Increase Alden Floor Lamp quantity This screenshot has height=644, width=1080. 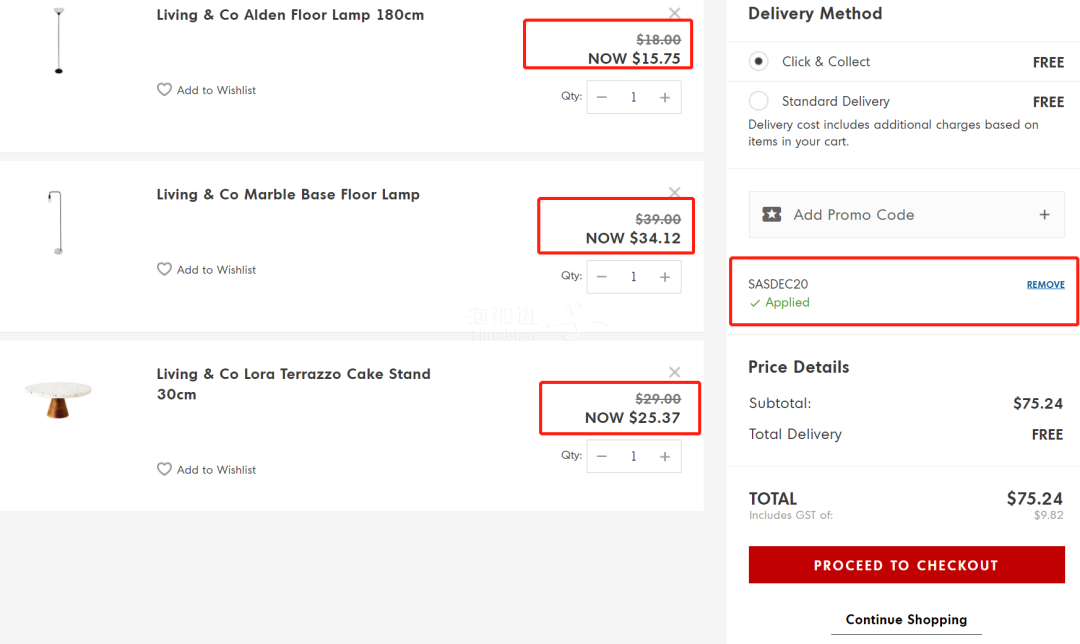pos(665,97)
